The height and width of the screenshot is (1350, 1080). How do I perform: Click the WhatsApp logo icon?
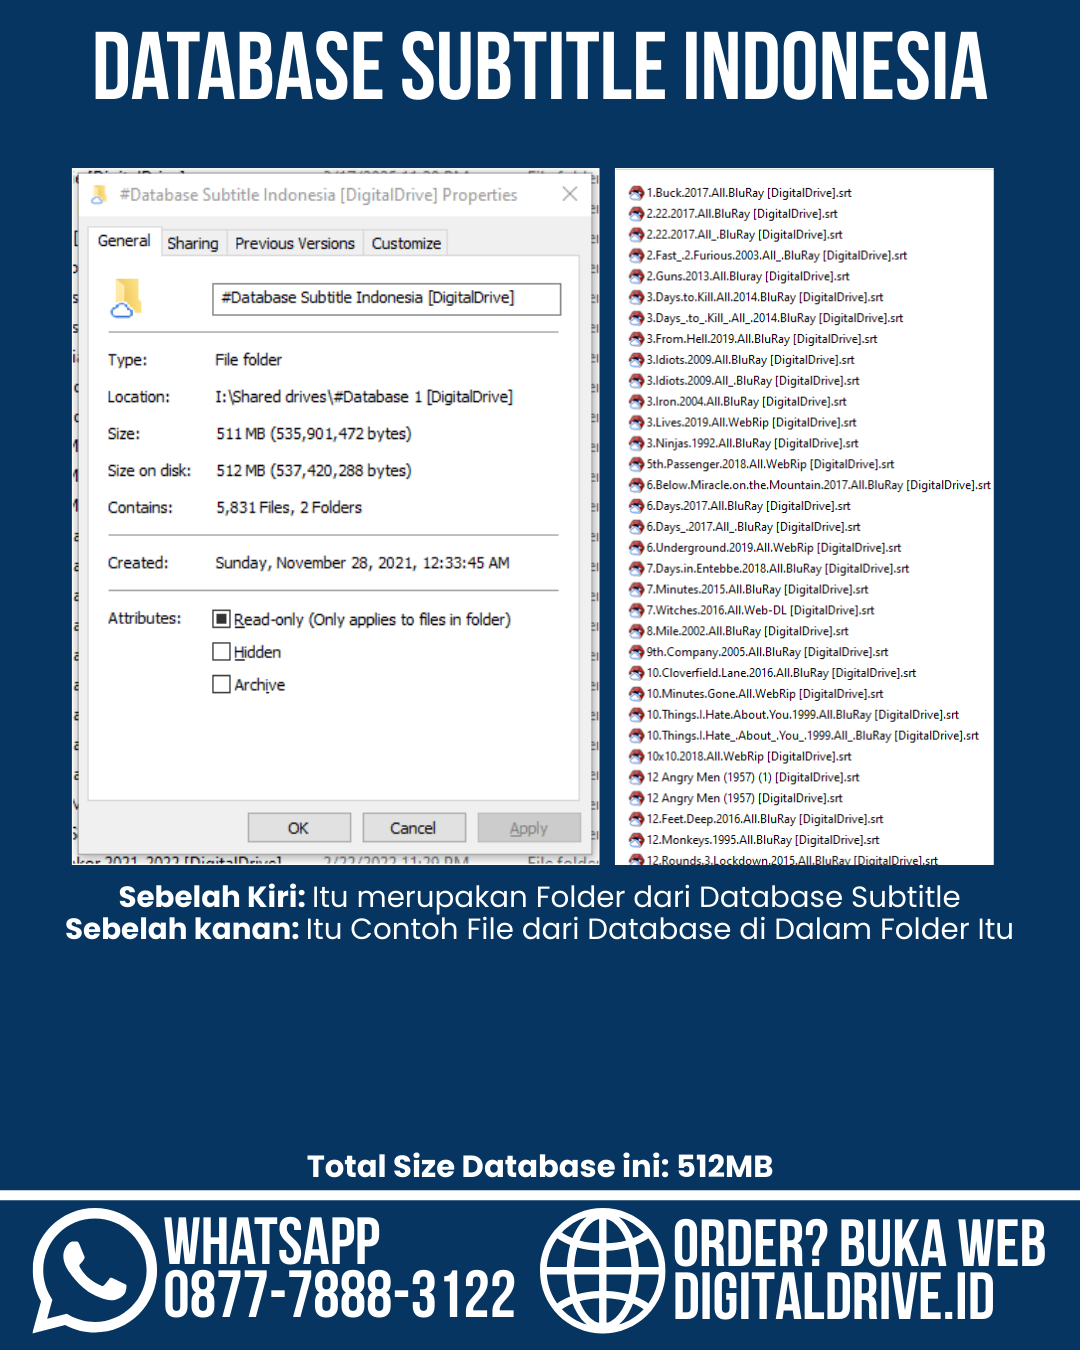[93, 1270]
